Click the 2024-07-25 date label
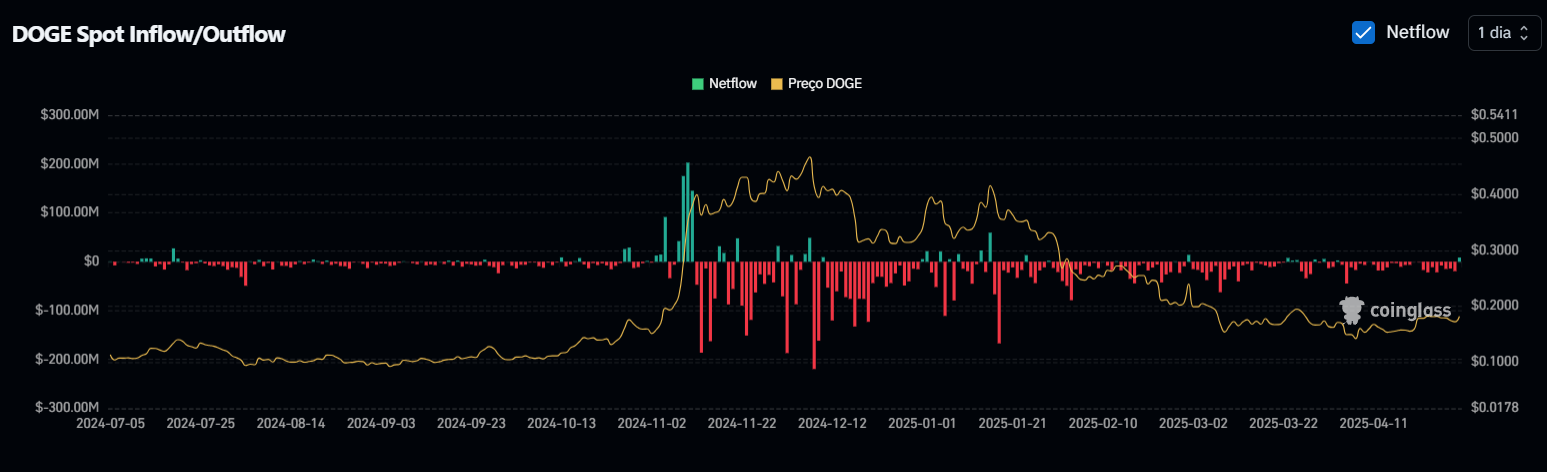 [x=201, y=424]
